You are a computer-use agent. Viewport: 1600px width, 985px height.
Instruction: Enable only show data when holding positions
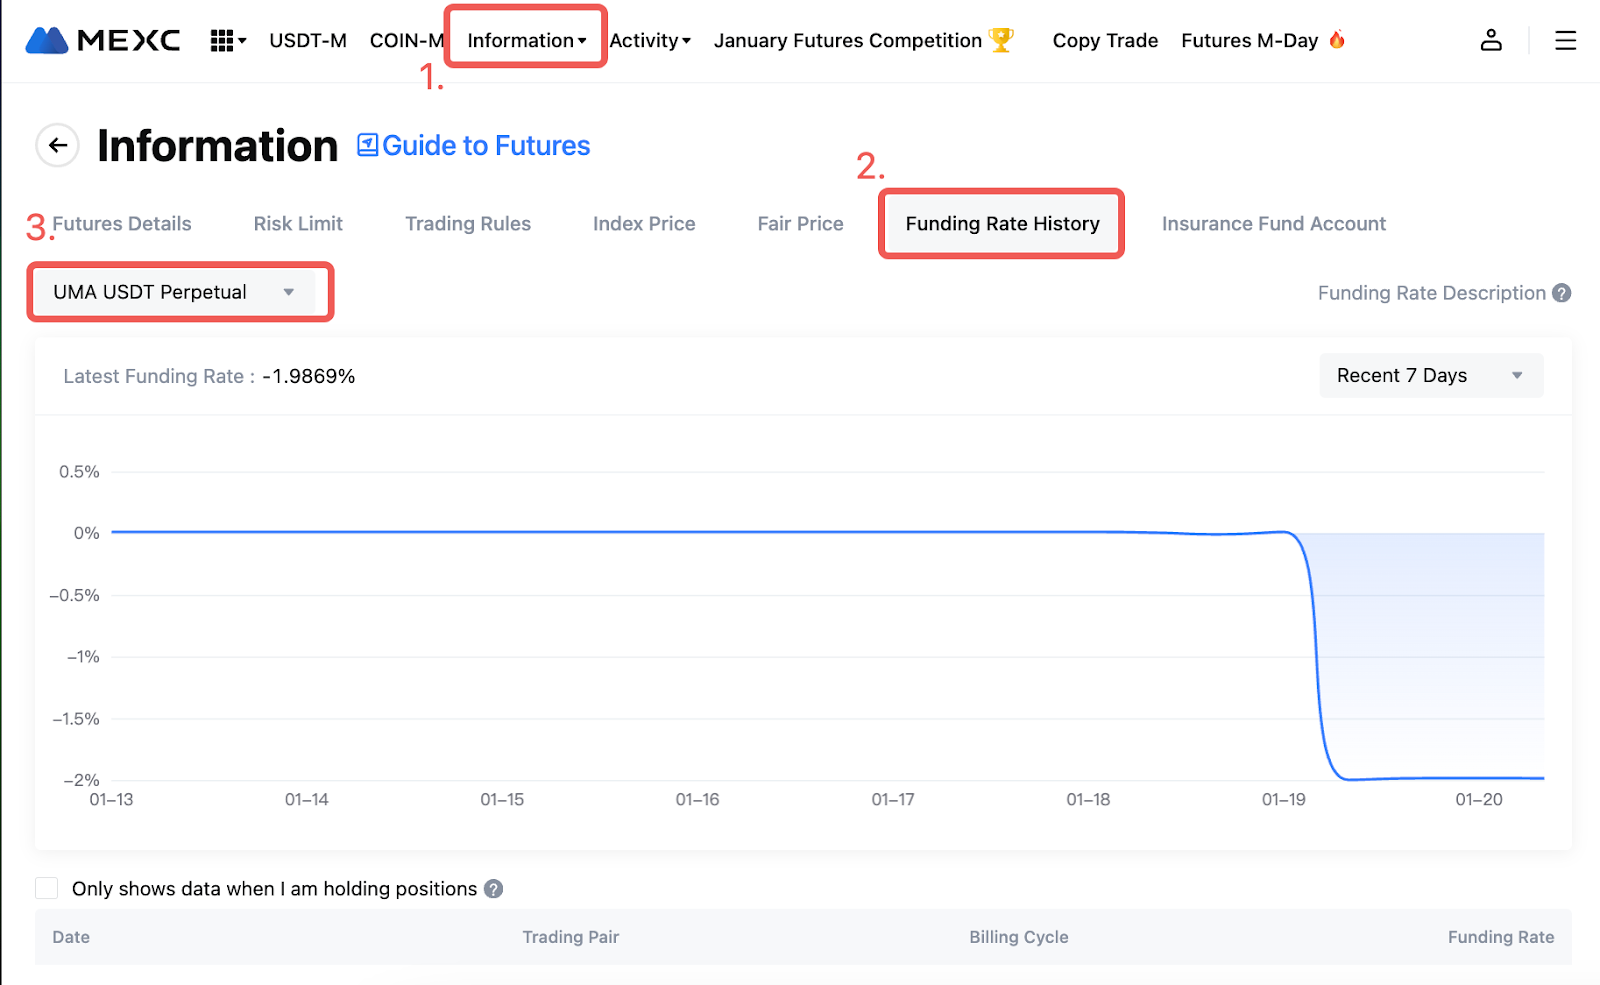(x=47, y=889)
